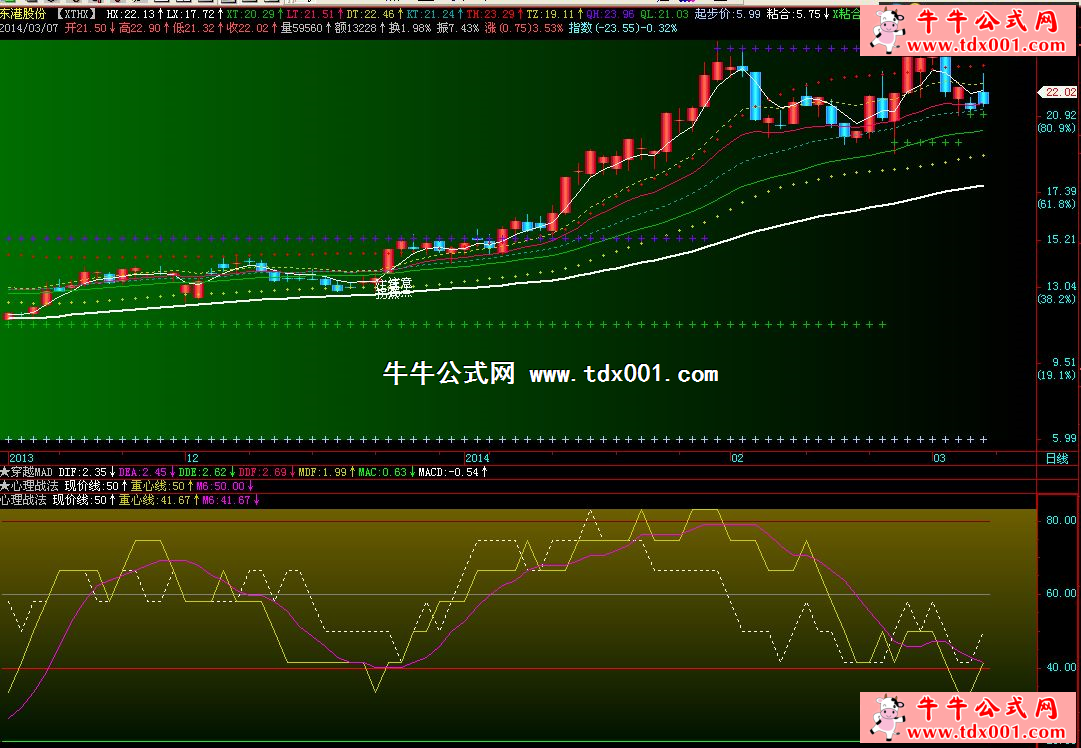The height and width of the screenshot is (748, 1081).
Task: Click the MACD:-0.54 value readout
Action: (449, 471)
